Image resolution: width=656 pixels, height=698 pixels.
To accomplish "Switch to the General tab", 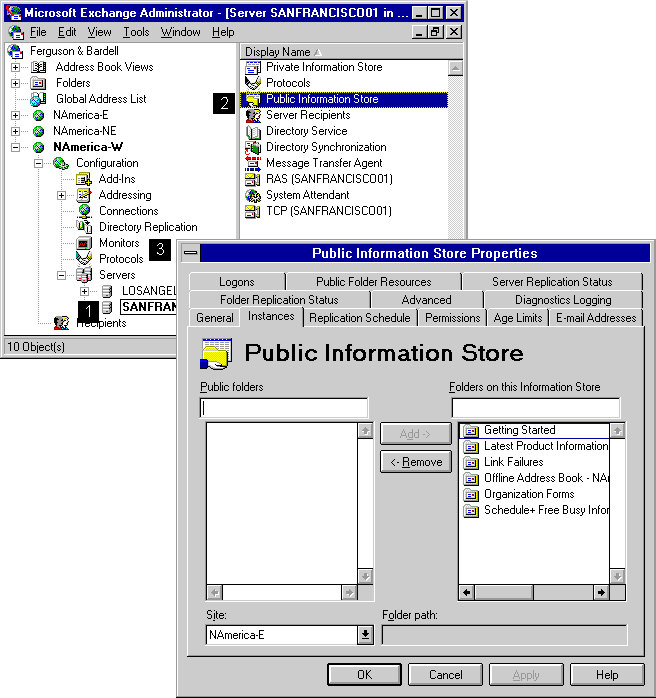I will click(215, 318).
